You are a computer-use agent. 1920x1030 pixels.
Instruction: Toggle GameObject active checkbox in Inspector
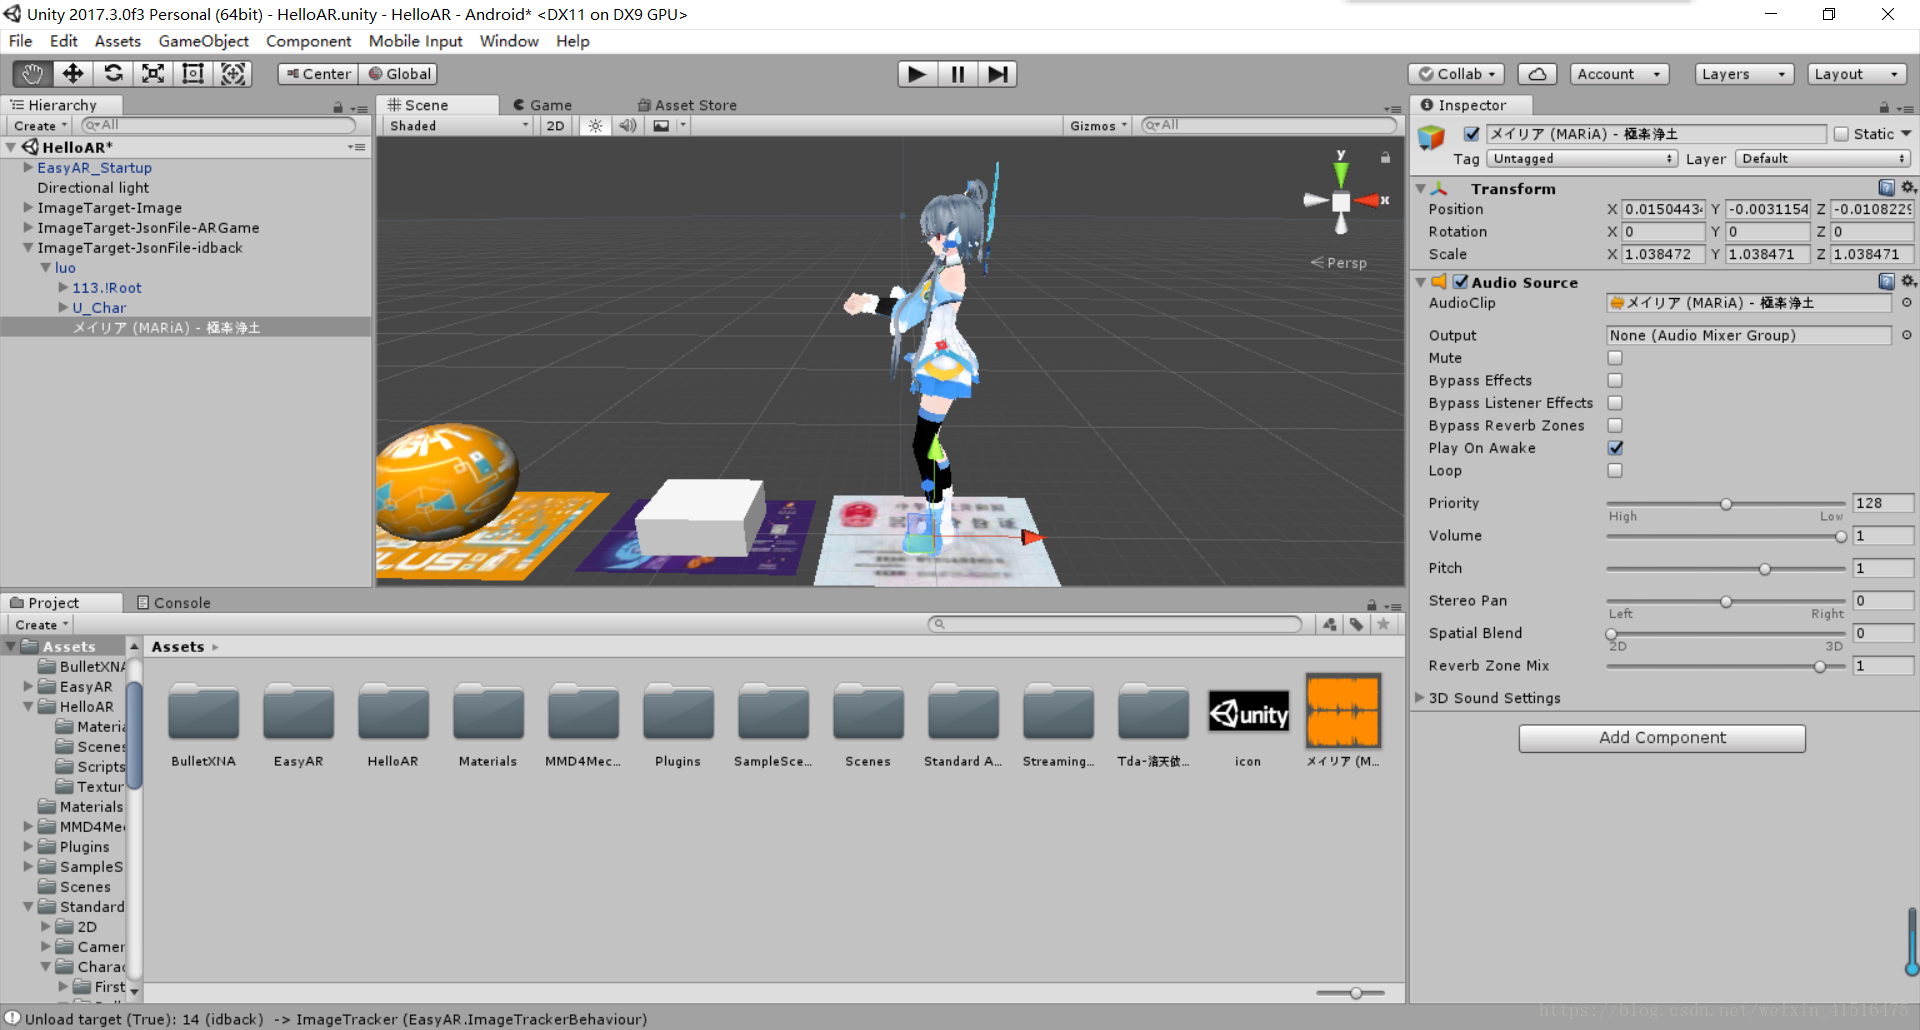click(x=1471, y=134)
